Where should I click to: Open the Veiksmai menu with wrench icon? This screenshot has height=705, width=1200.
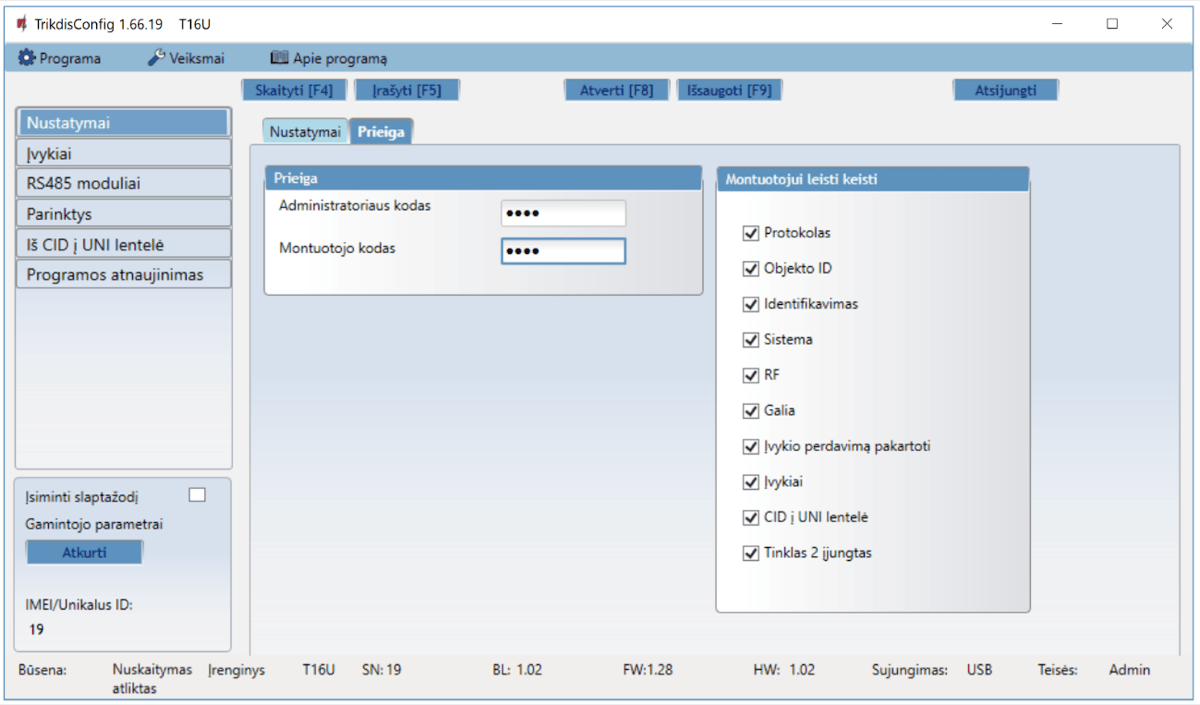click(x=186, y=58)
